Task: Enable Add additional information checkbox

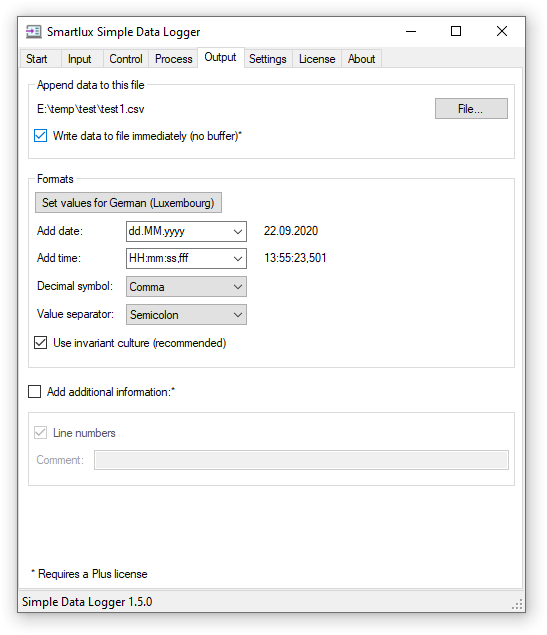Action: [x=34, y=392]
